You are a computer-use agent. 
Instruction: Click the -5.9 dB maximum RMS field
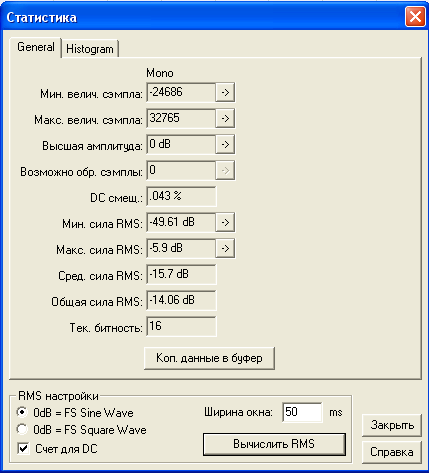pyautogui.click(x=181, y=248)
